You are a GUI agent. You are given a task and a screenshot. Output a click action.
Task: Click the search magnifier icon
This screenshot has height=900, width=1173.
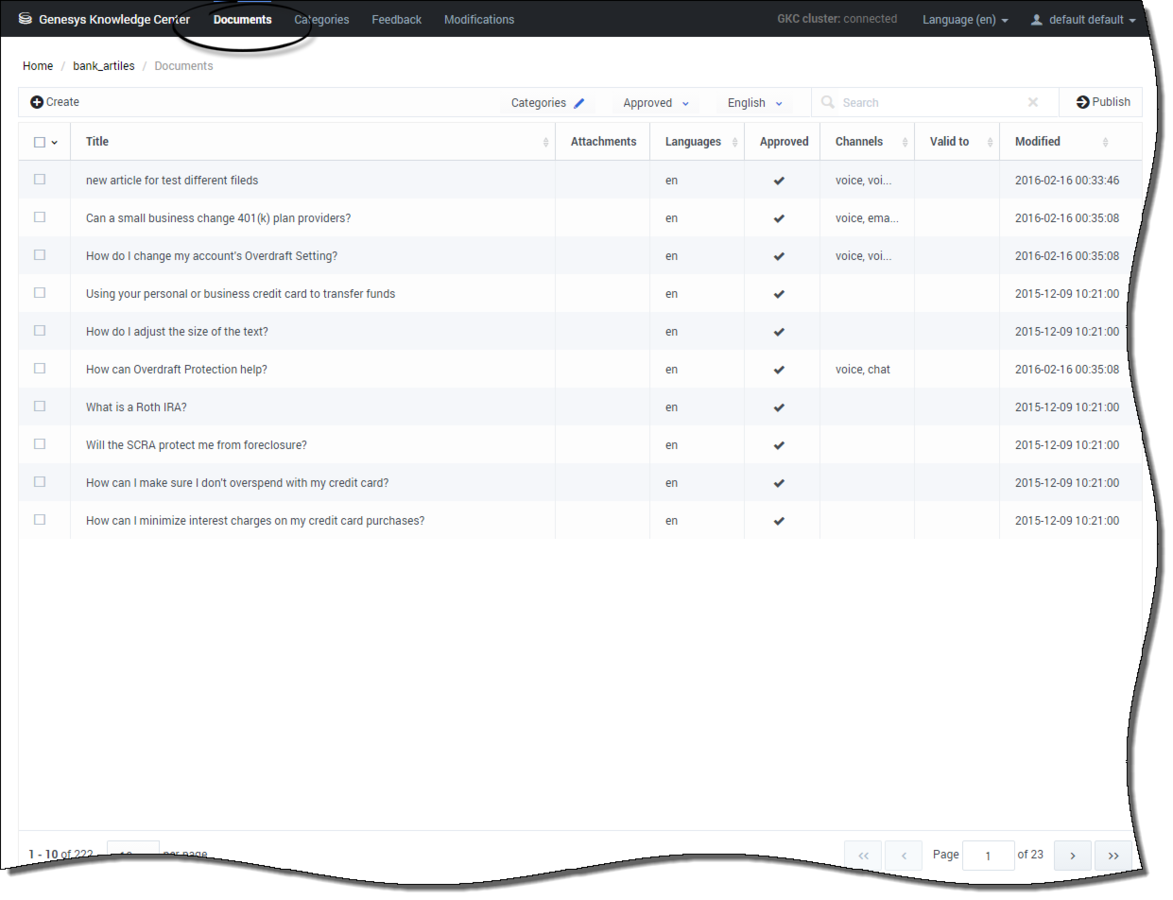pyautogui.click(x=827, y=102)
